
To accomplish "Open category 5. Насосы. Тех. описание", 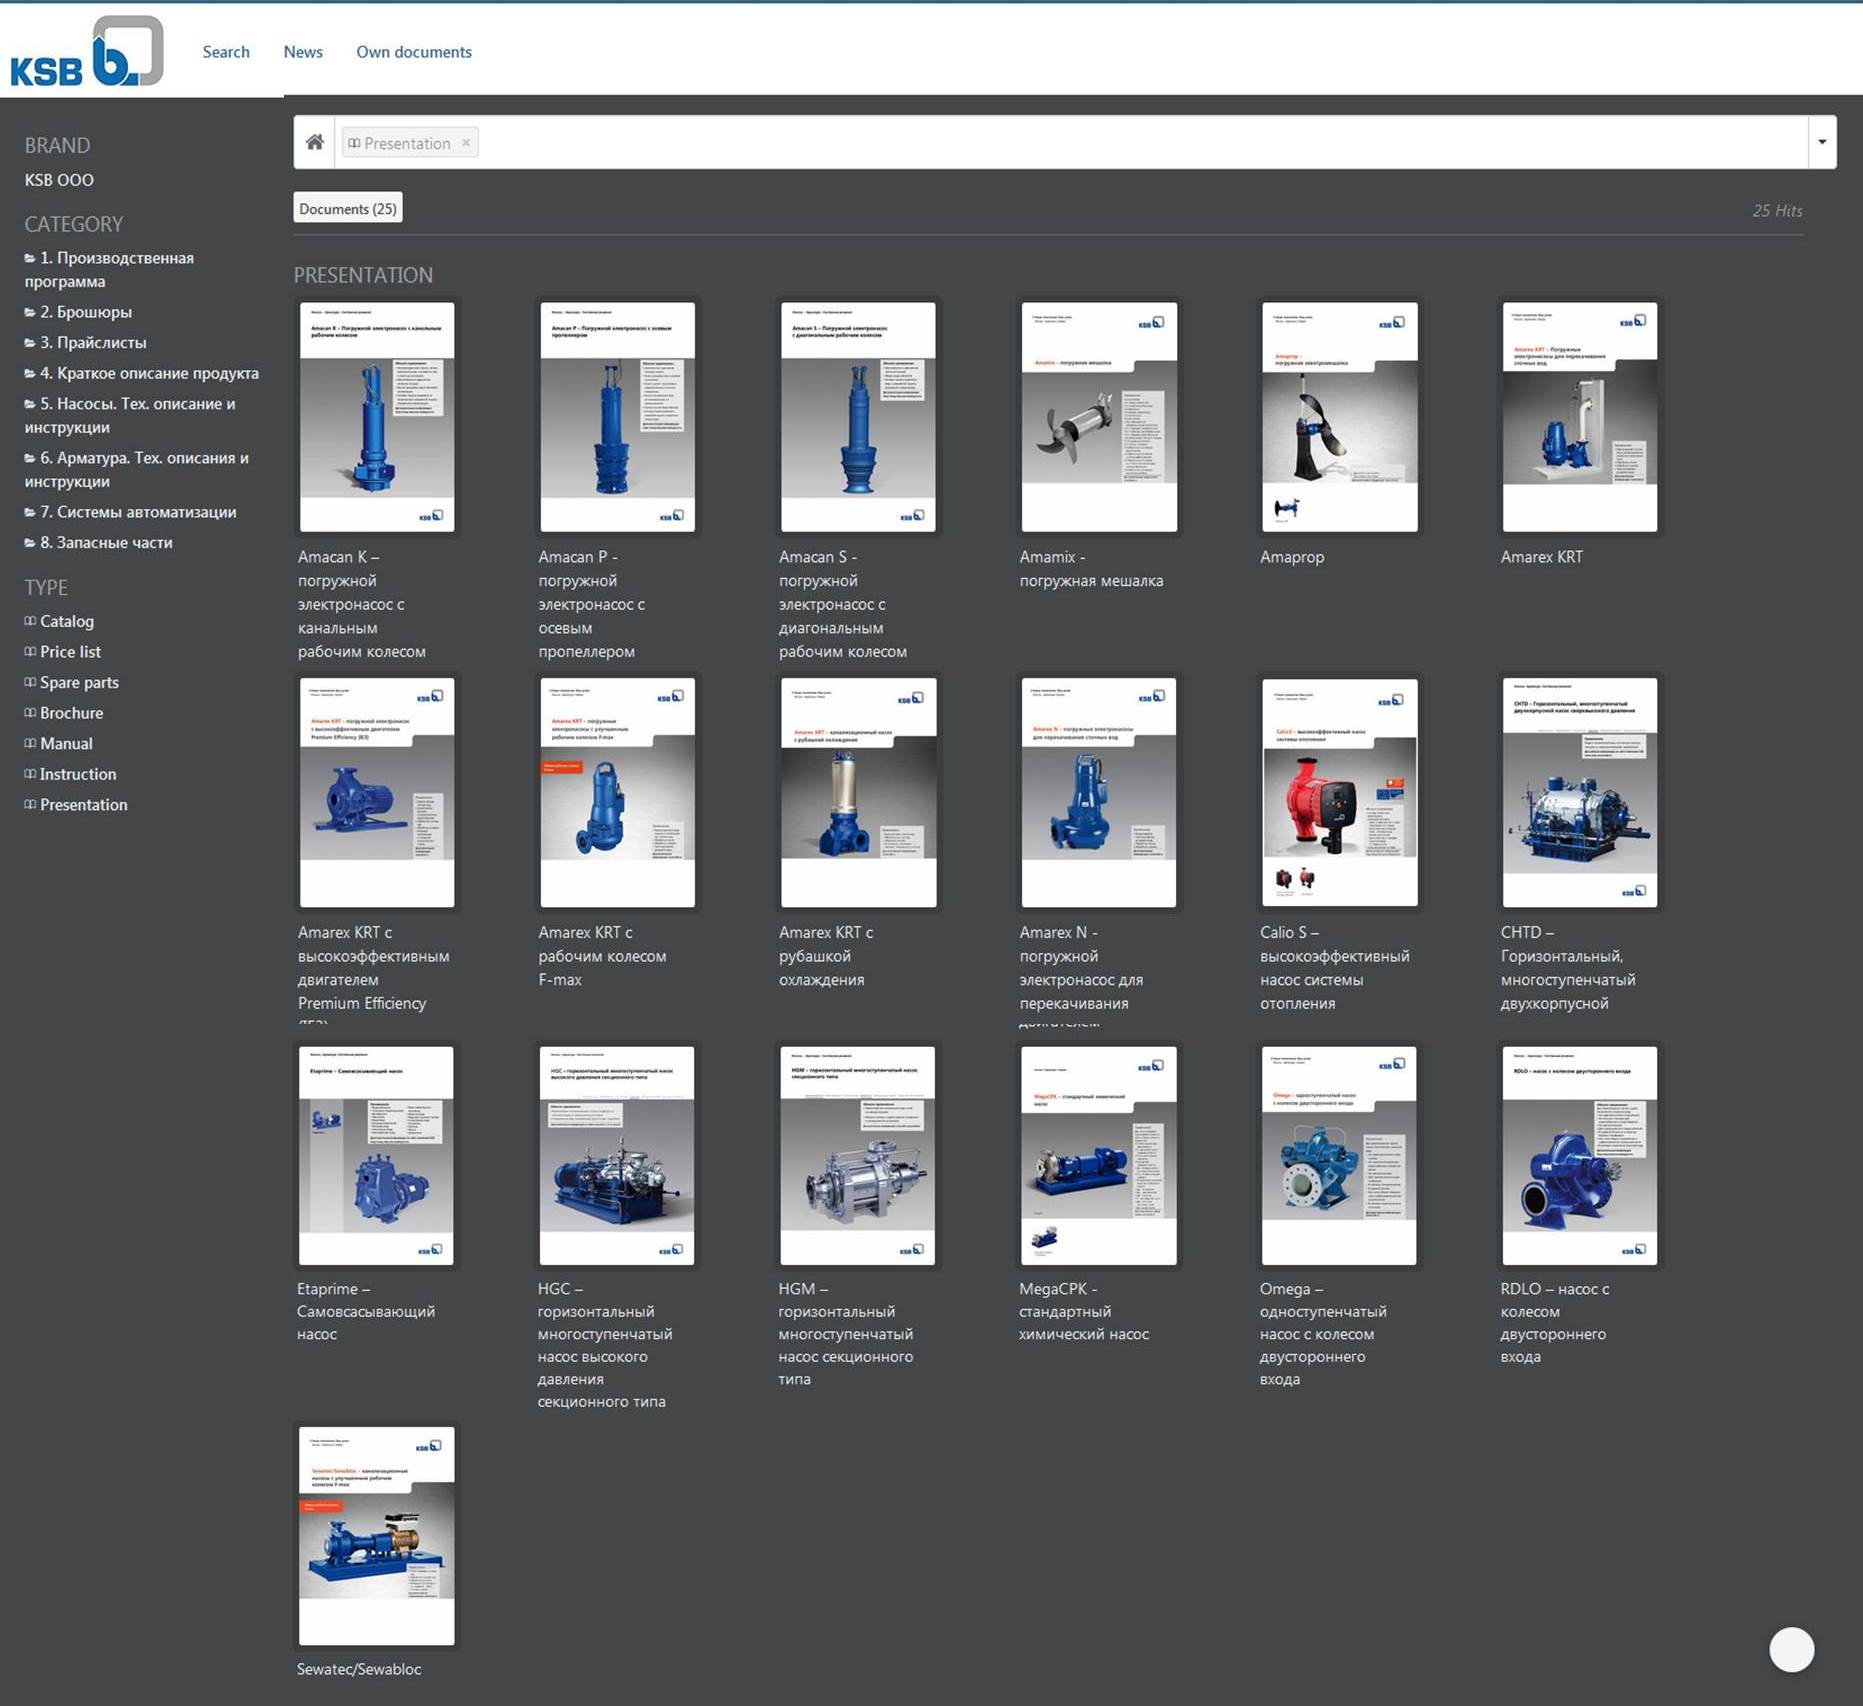I will click(130, 415).
